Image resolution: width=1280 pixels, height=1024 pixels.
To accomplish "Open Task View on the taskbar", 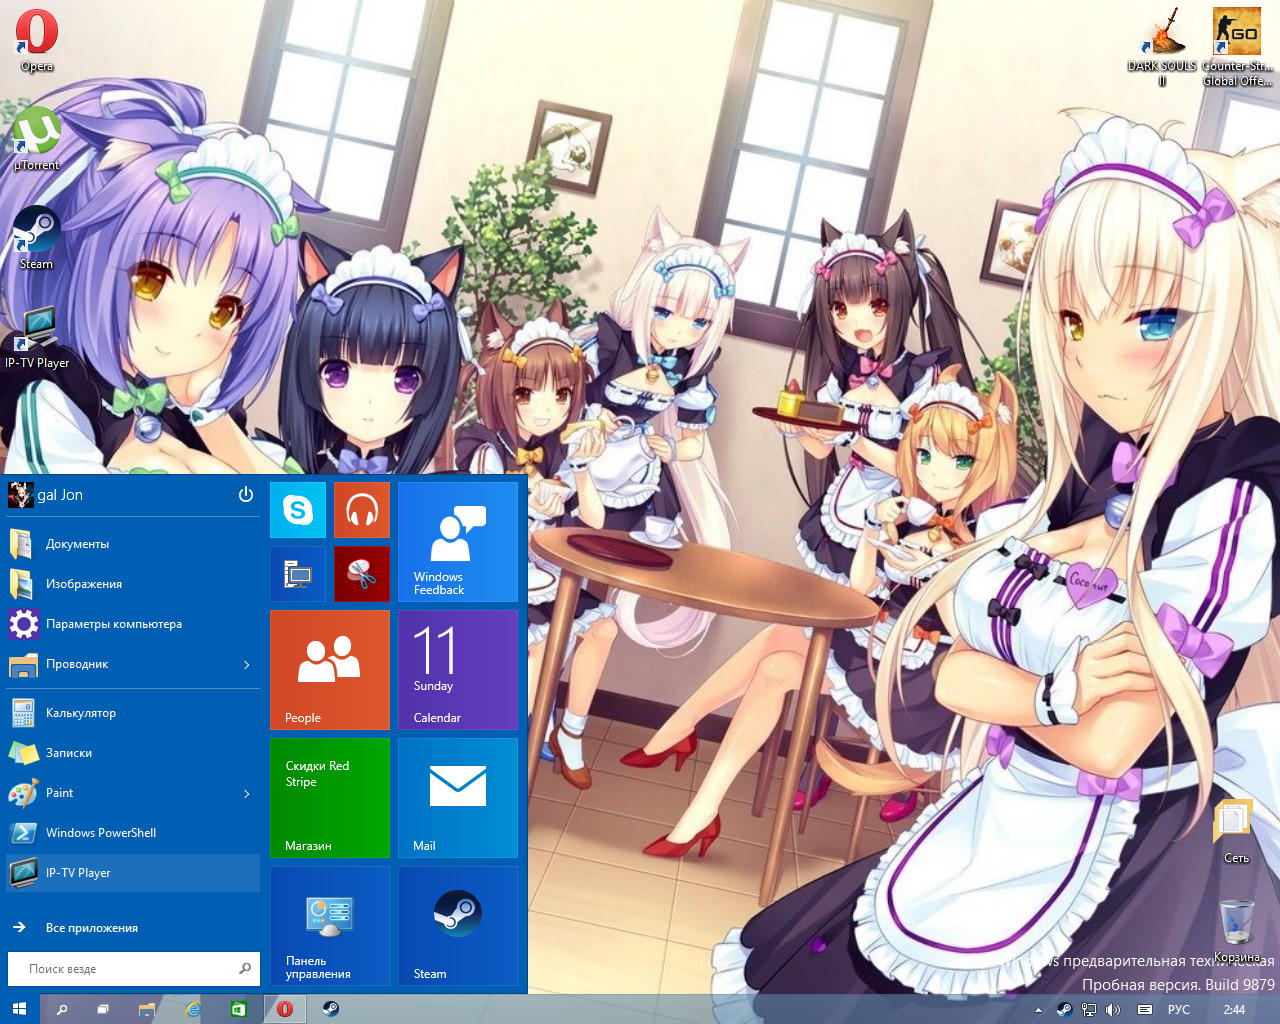I will pyautogui.click(x=103, y=1009).
